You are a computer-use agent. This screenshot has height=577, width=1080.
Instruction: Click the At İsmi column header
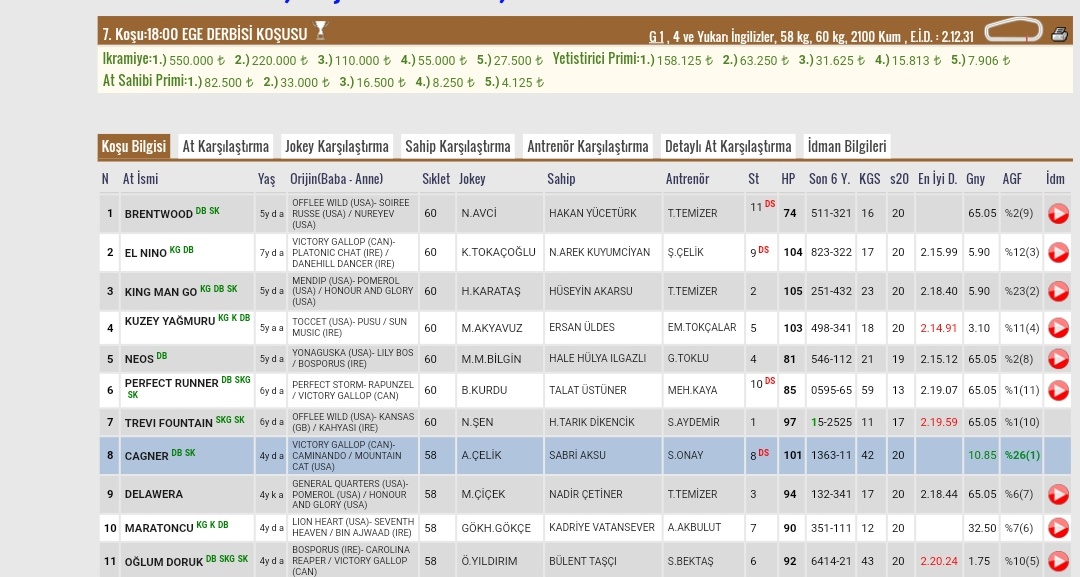coord(141,178)
